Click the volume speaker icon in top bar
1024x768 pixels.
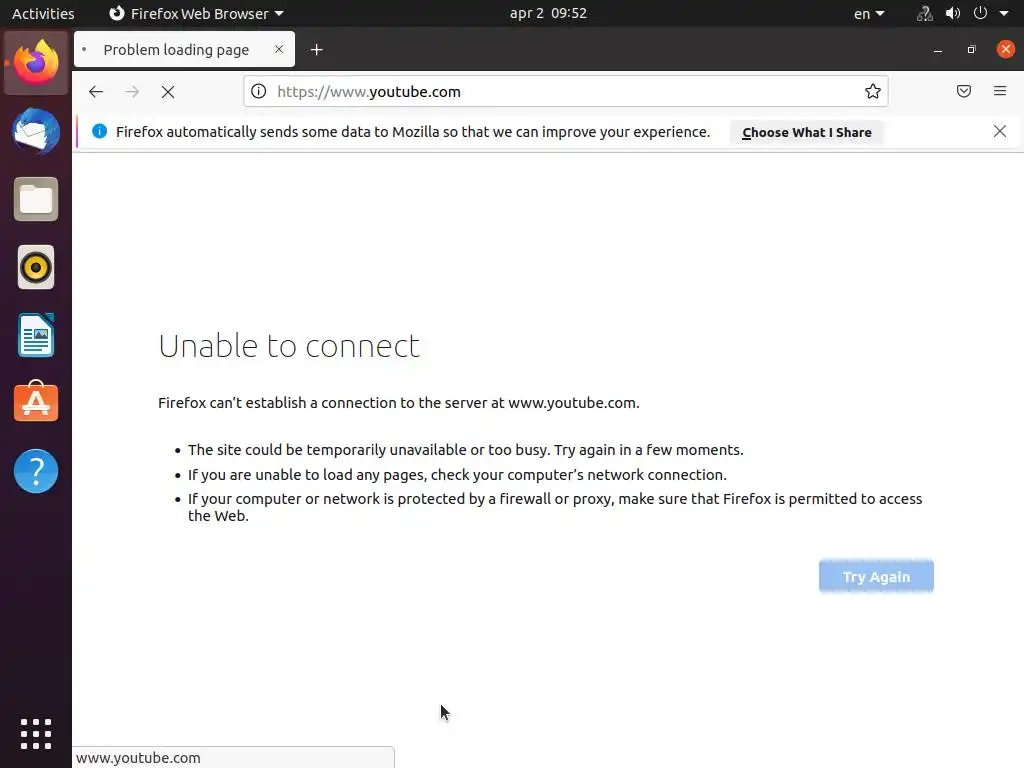click(953, 13)
